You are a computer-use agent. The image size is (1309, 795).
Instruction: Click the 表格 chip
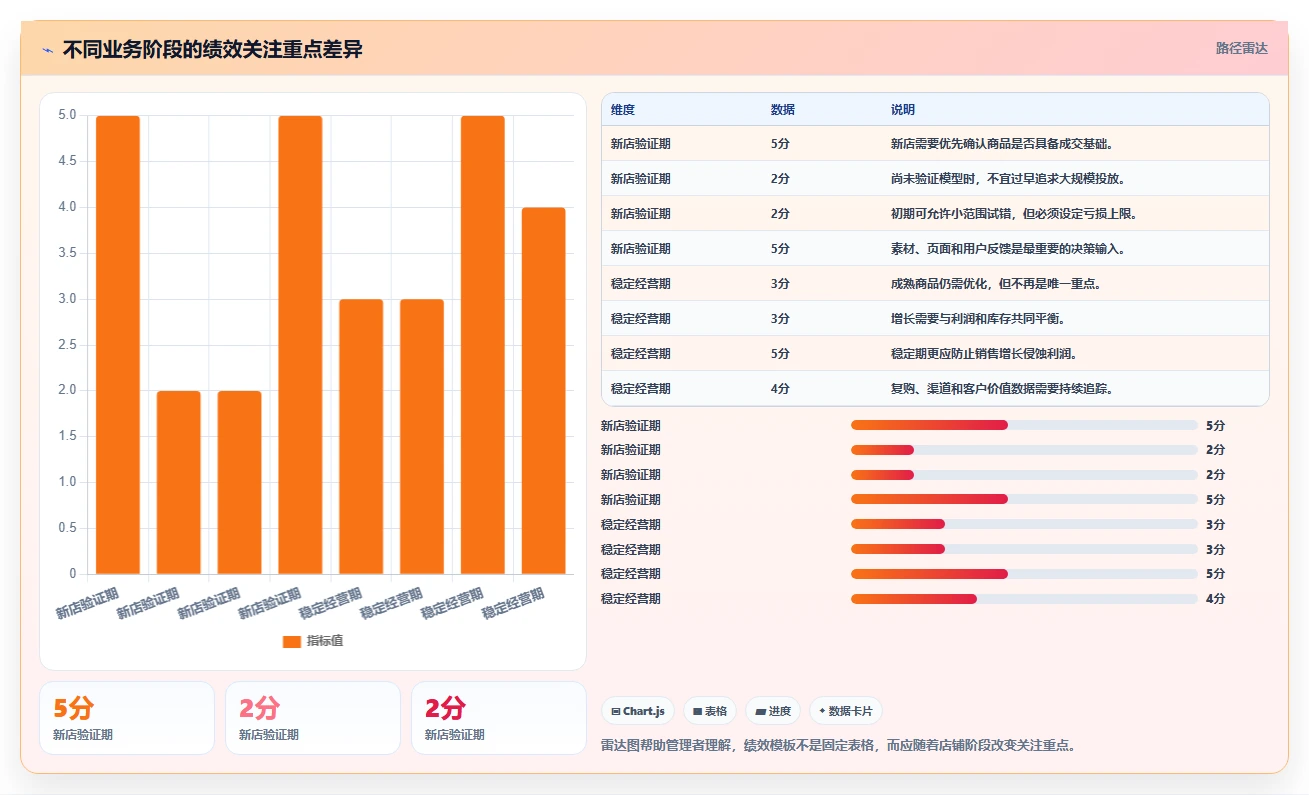pyautogui.click(x=710, y=711)
